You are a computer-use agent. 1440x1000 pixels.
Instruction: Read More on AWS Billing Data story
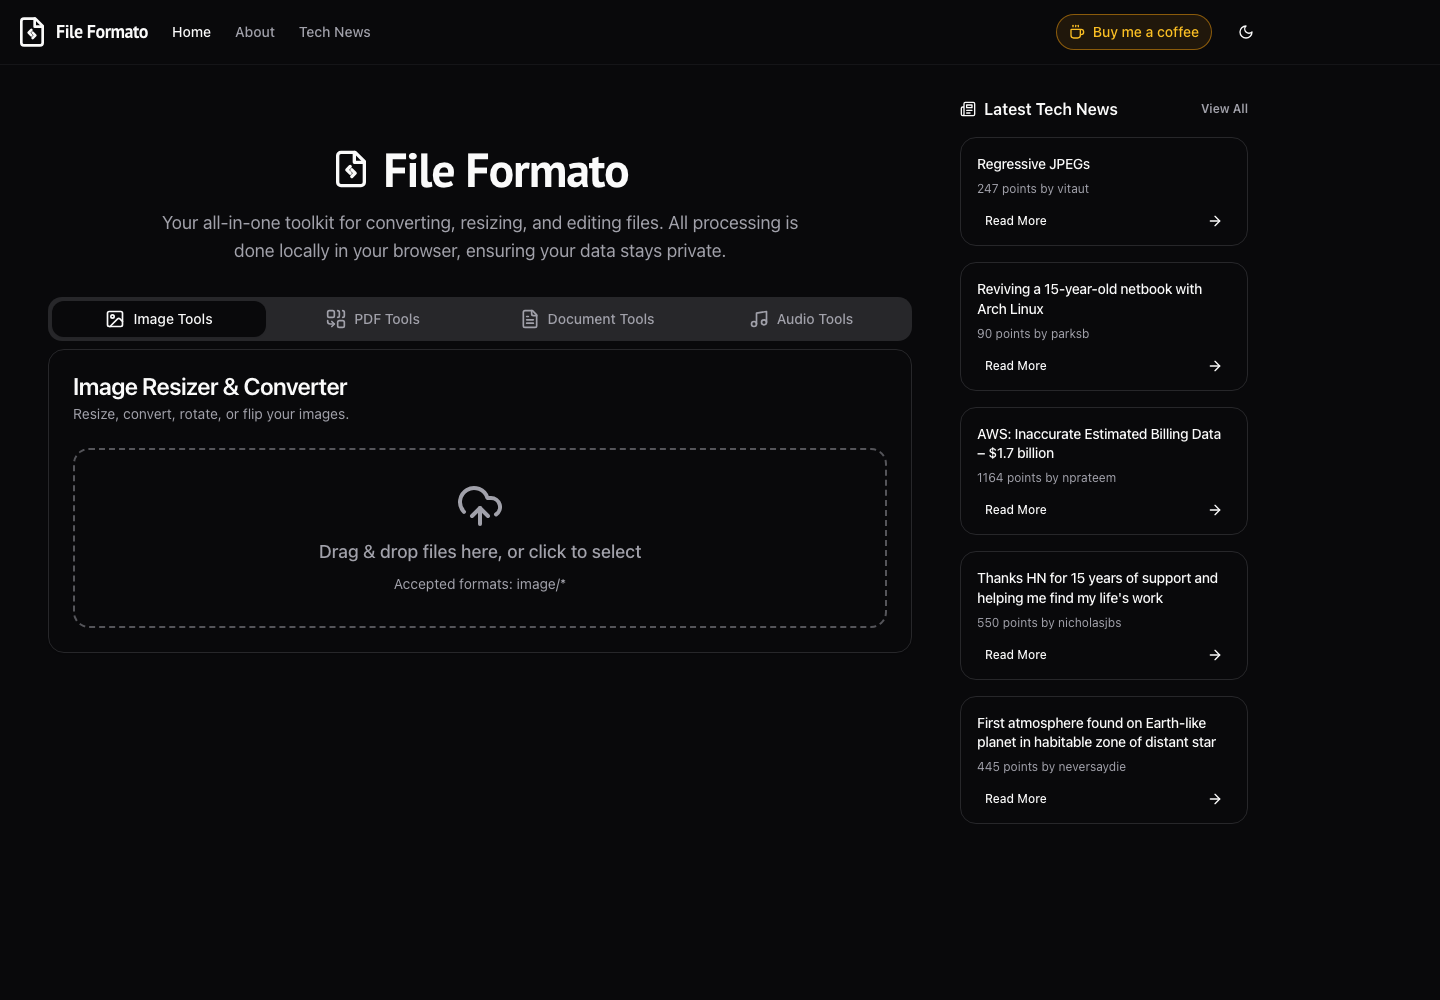pos(1104,510)
